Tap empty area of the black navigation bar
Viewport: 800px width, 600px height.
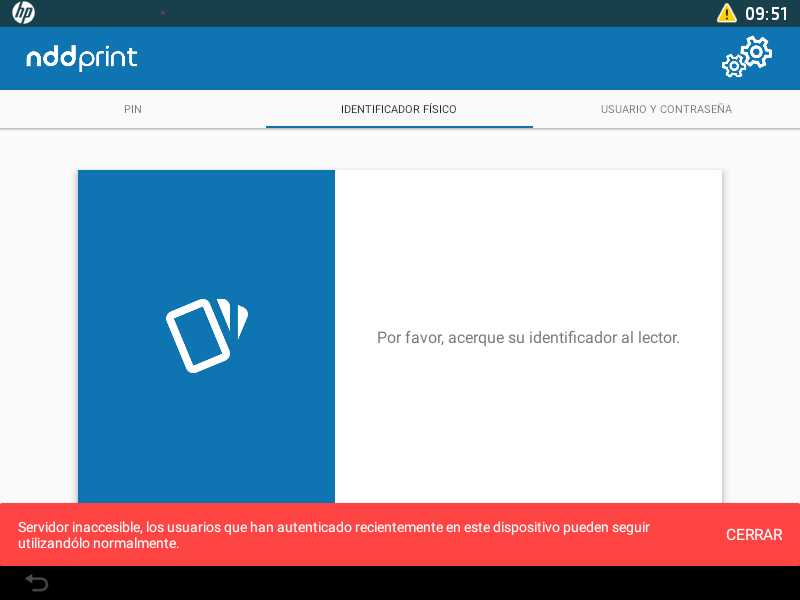[400, 583]
